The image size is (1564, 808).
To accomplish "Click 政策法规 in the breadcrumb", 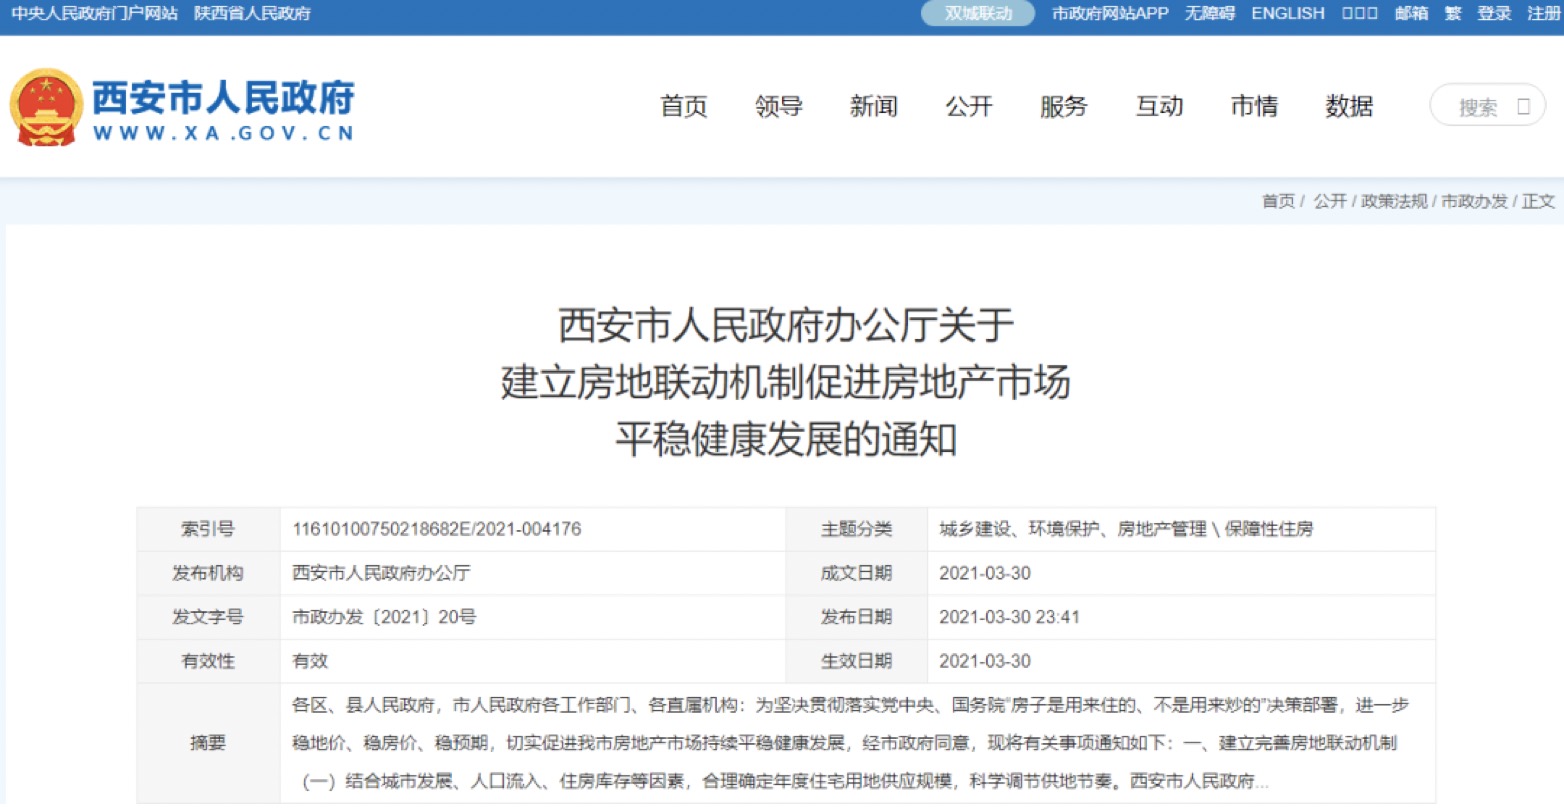I will point(1394,201).
